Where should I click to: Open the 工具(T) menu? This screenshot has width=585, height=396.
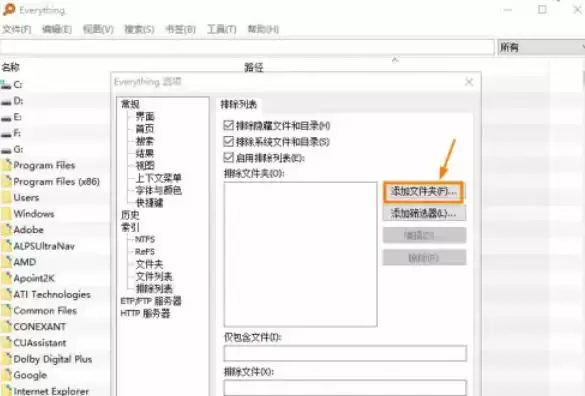tap(222, 29)
